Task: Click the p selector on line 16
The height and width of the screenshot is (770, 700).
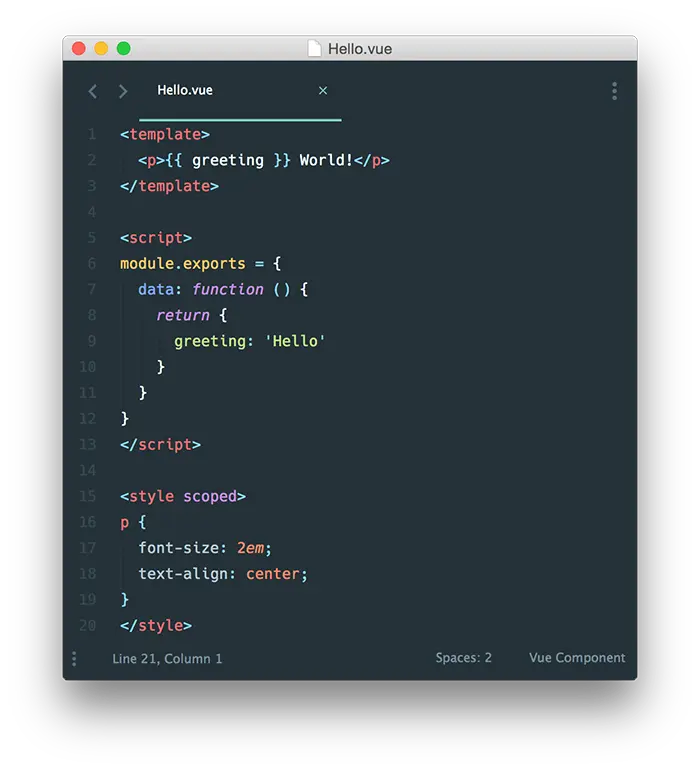Action: click(x=124, y=522)
